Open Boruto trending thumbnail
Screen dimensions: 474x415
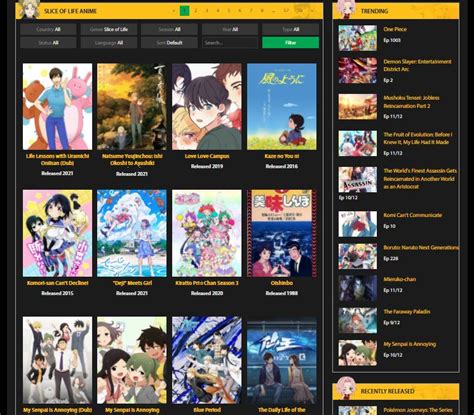pos(358,256)
